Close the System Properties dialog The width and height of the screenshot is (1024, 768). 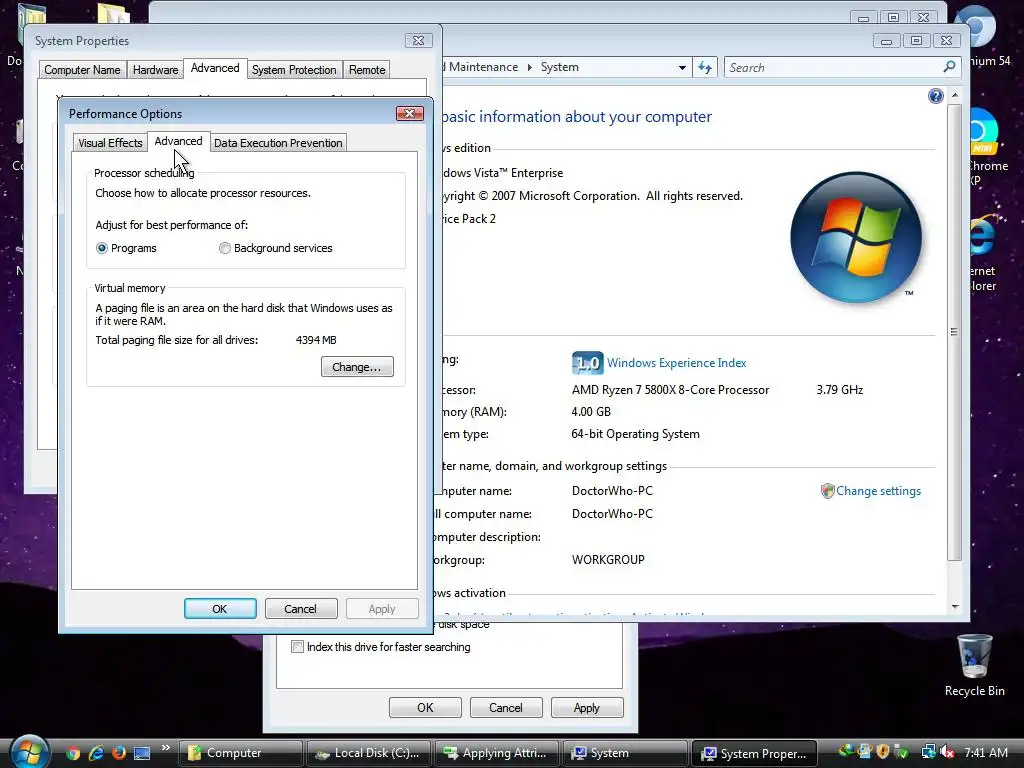click(418, 40)
